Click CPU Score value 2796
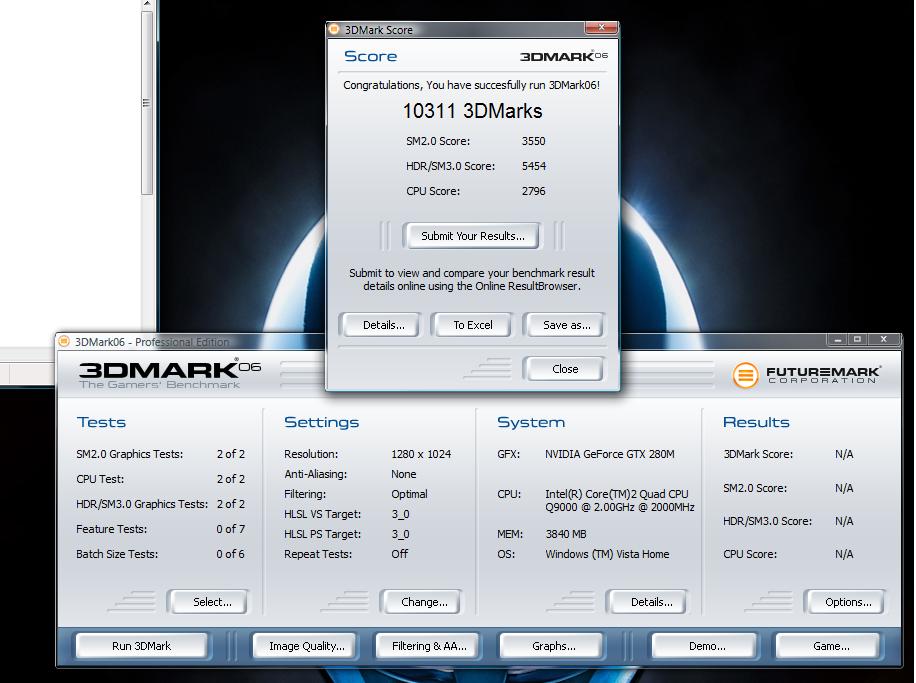This screenshot has height=683, width=916. 533,191
